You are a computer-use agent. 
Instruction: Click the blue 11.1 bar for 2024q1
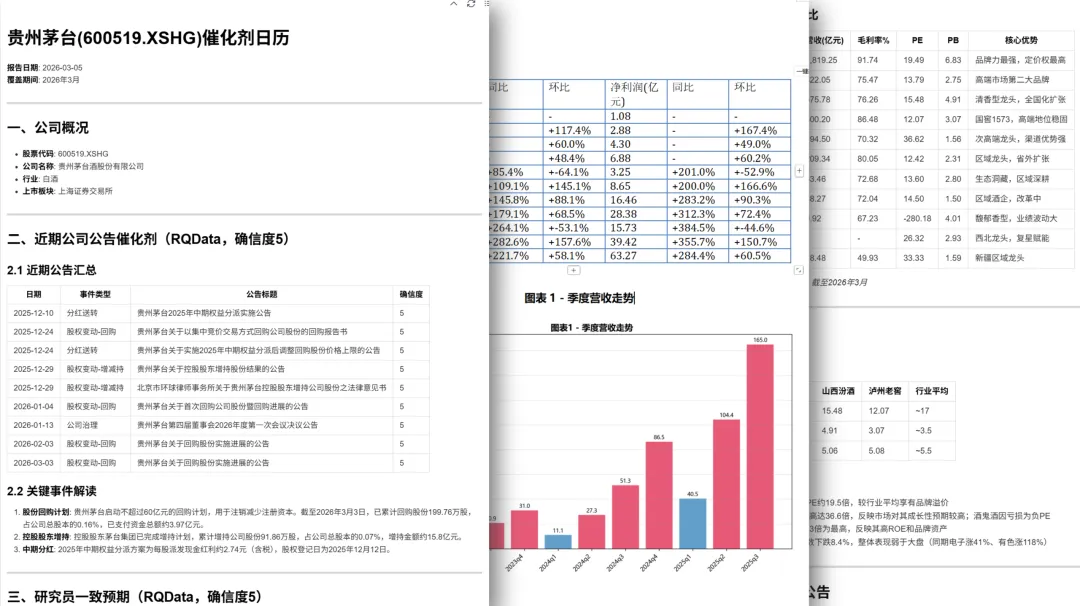(558, 541)
